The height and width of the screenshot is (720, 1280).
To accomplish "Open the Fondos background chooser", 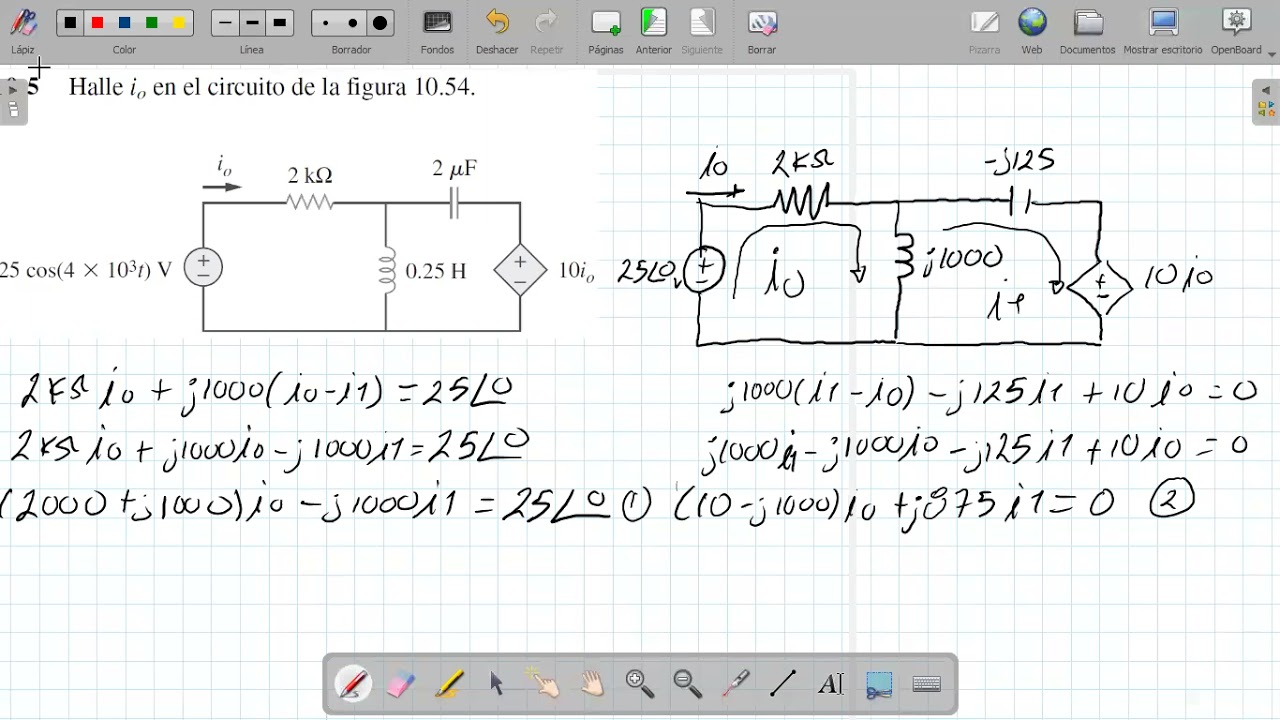I will pyautogui.click(x=437, y=30).
